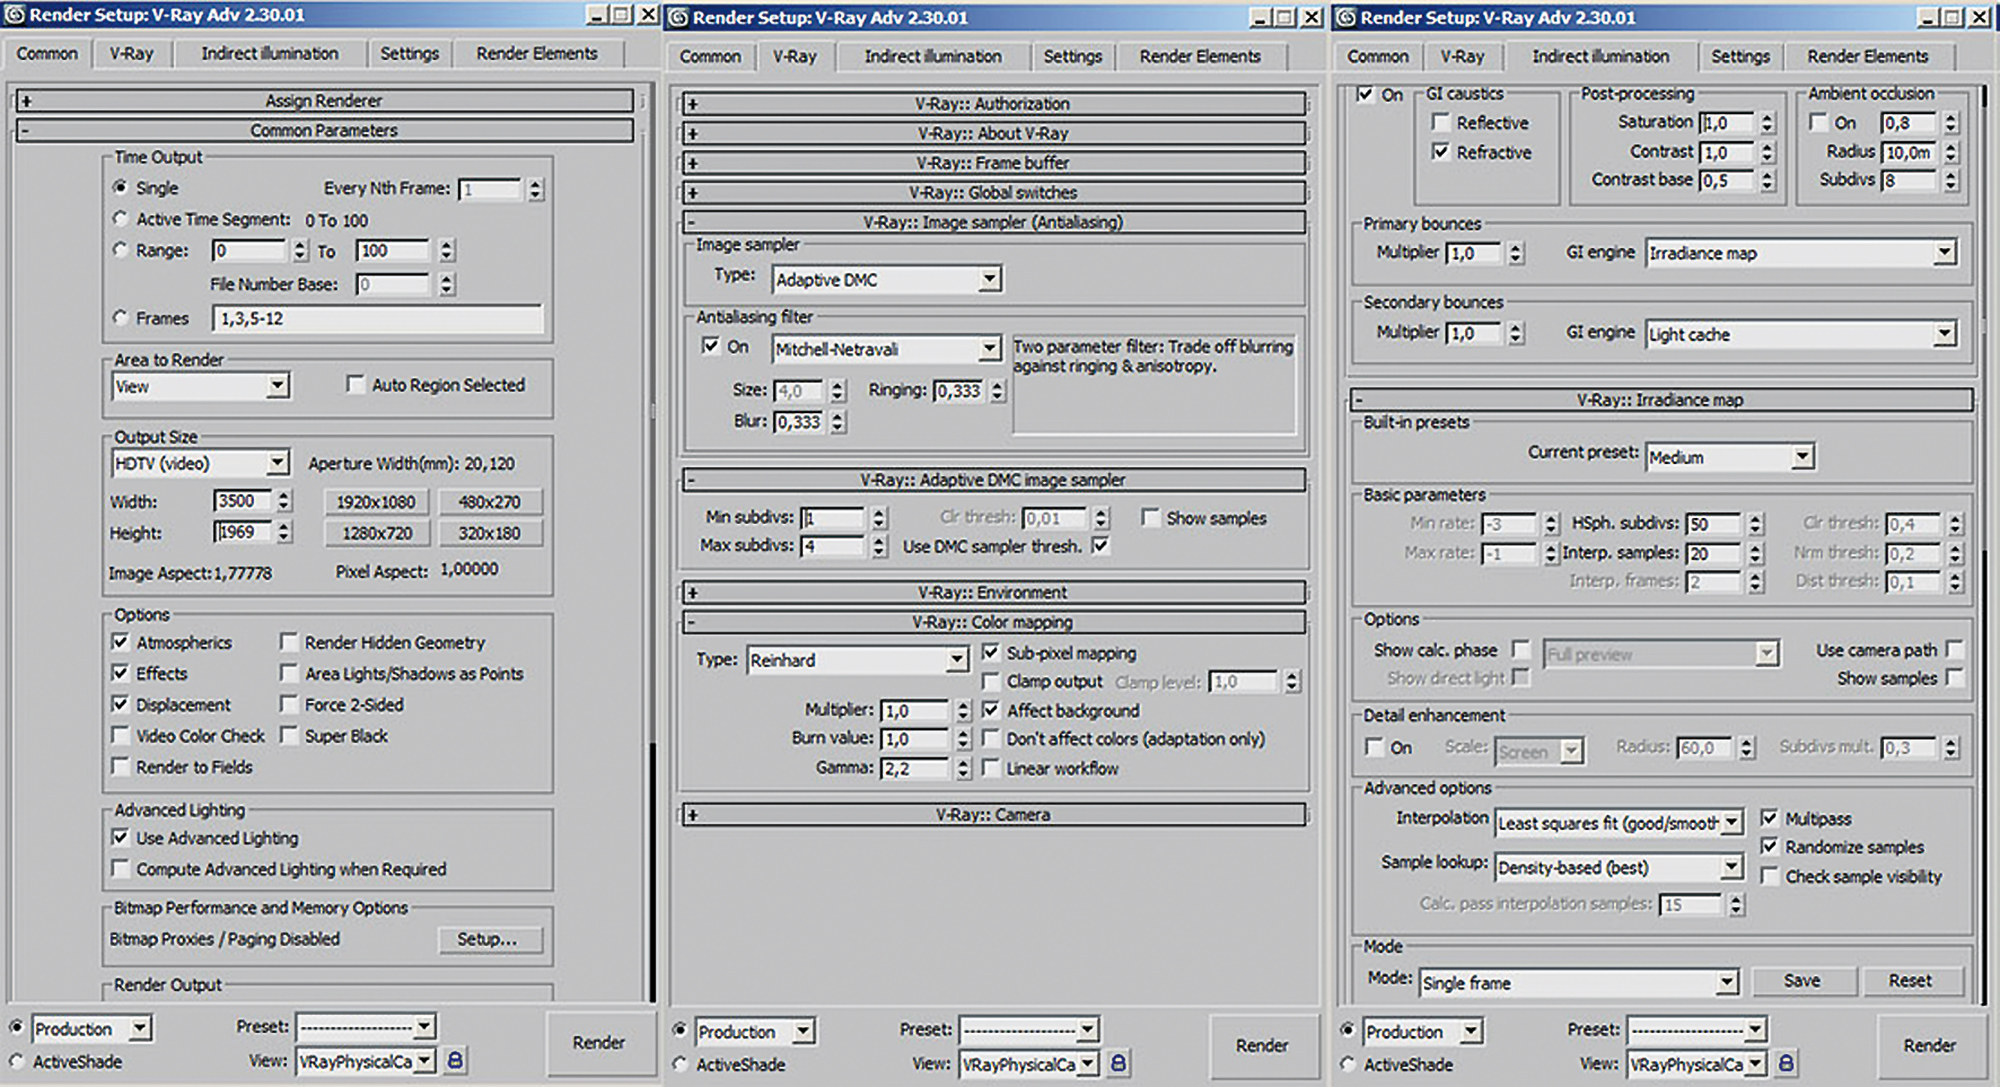Enable the Render Hidden Geometry checkbox
The image size is (2000, 1087).
pos(289,642)
